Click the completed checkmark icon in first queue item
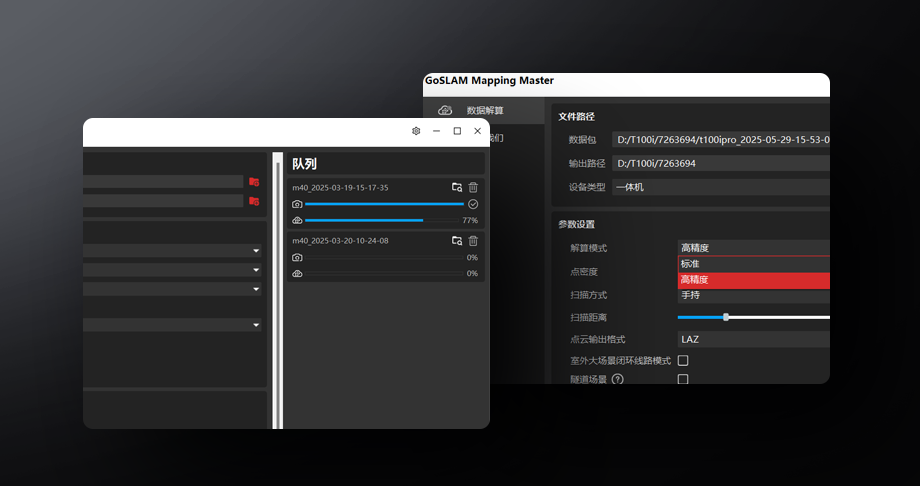Viewport: 920px width, 486px height. tap(473, 204)
